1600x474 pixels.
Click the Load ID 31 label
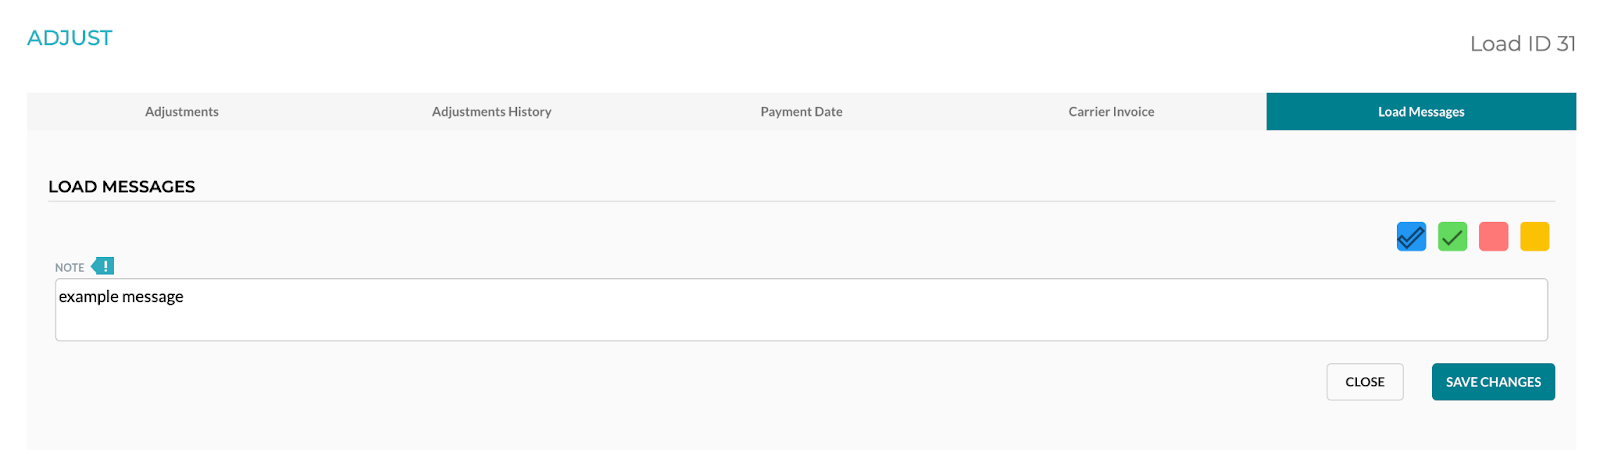(x=1522, y=44)
